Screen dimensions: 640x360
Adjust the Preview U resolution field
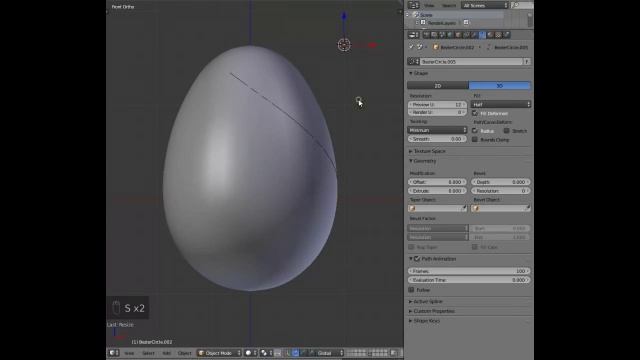point(437,105)
